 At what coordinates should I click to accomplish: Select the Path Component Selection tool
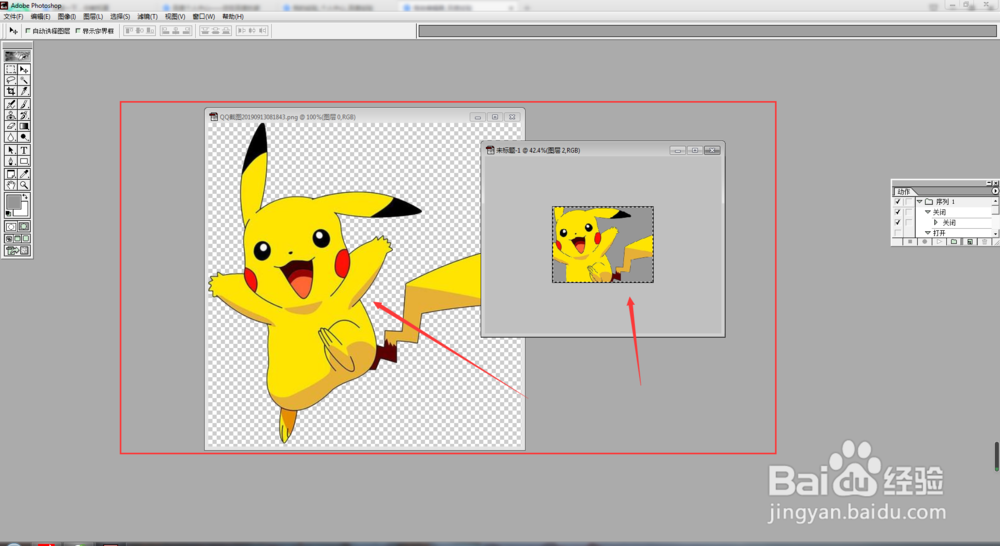(x=10, y=150)
